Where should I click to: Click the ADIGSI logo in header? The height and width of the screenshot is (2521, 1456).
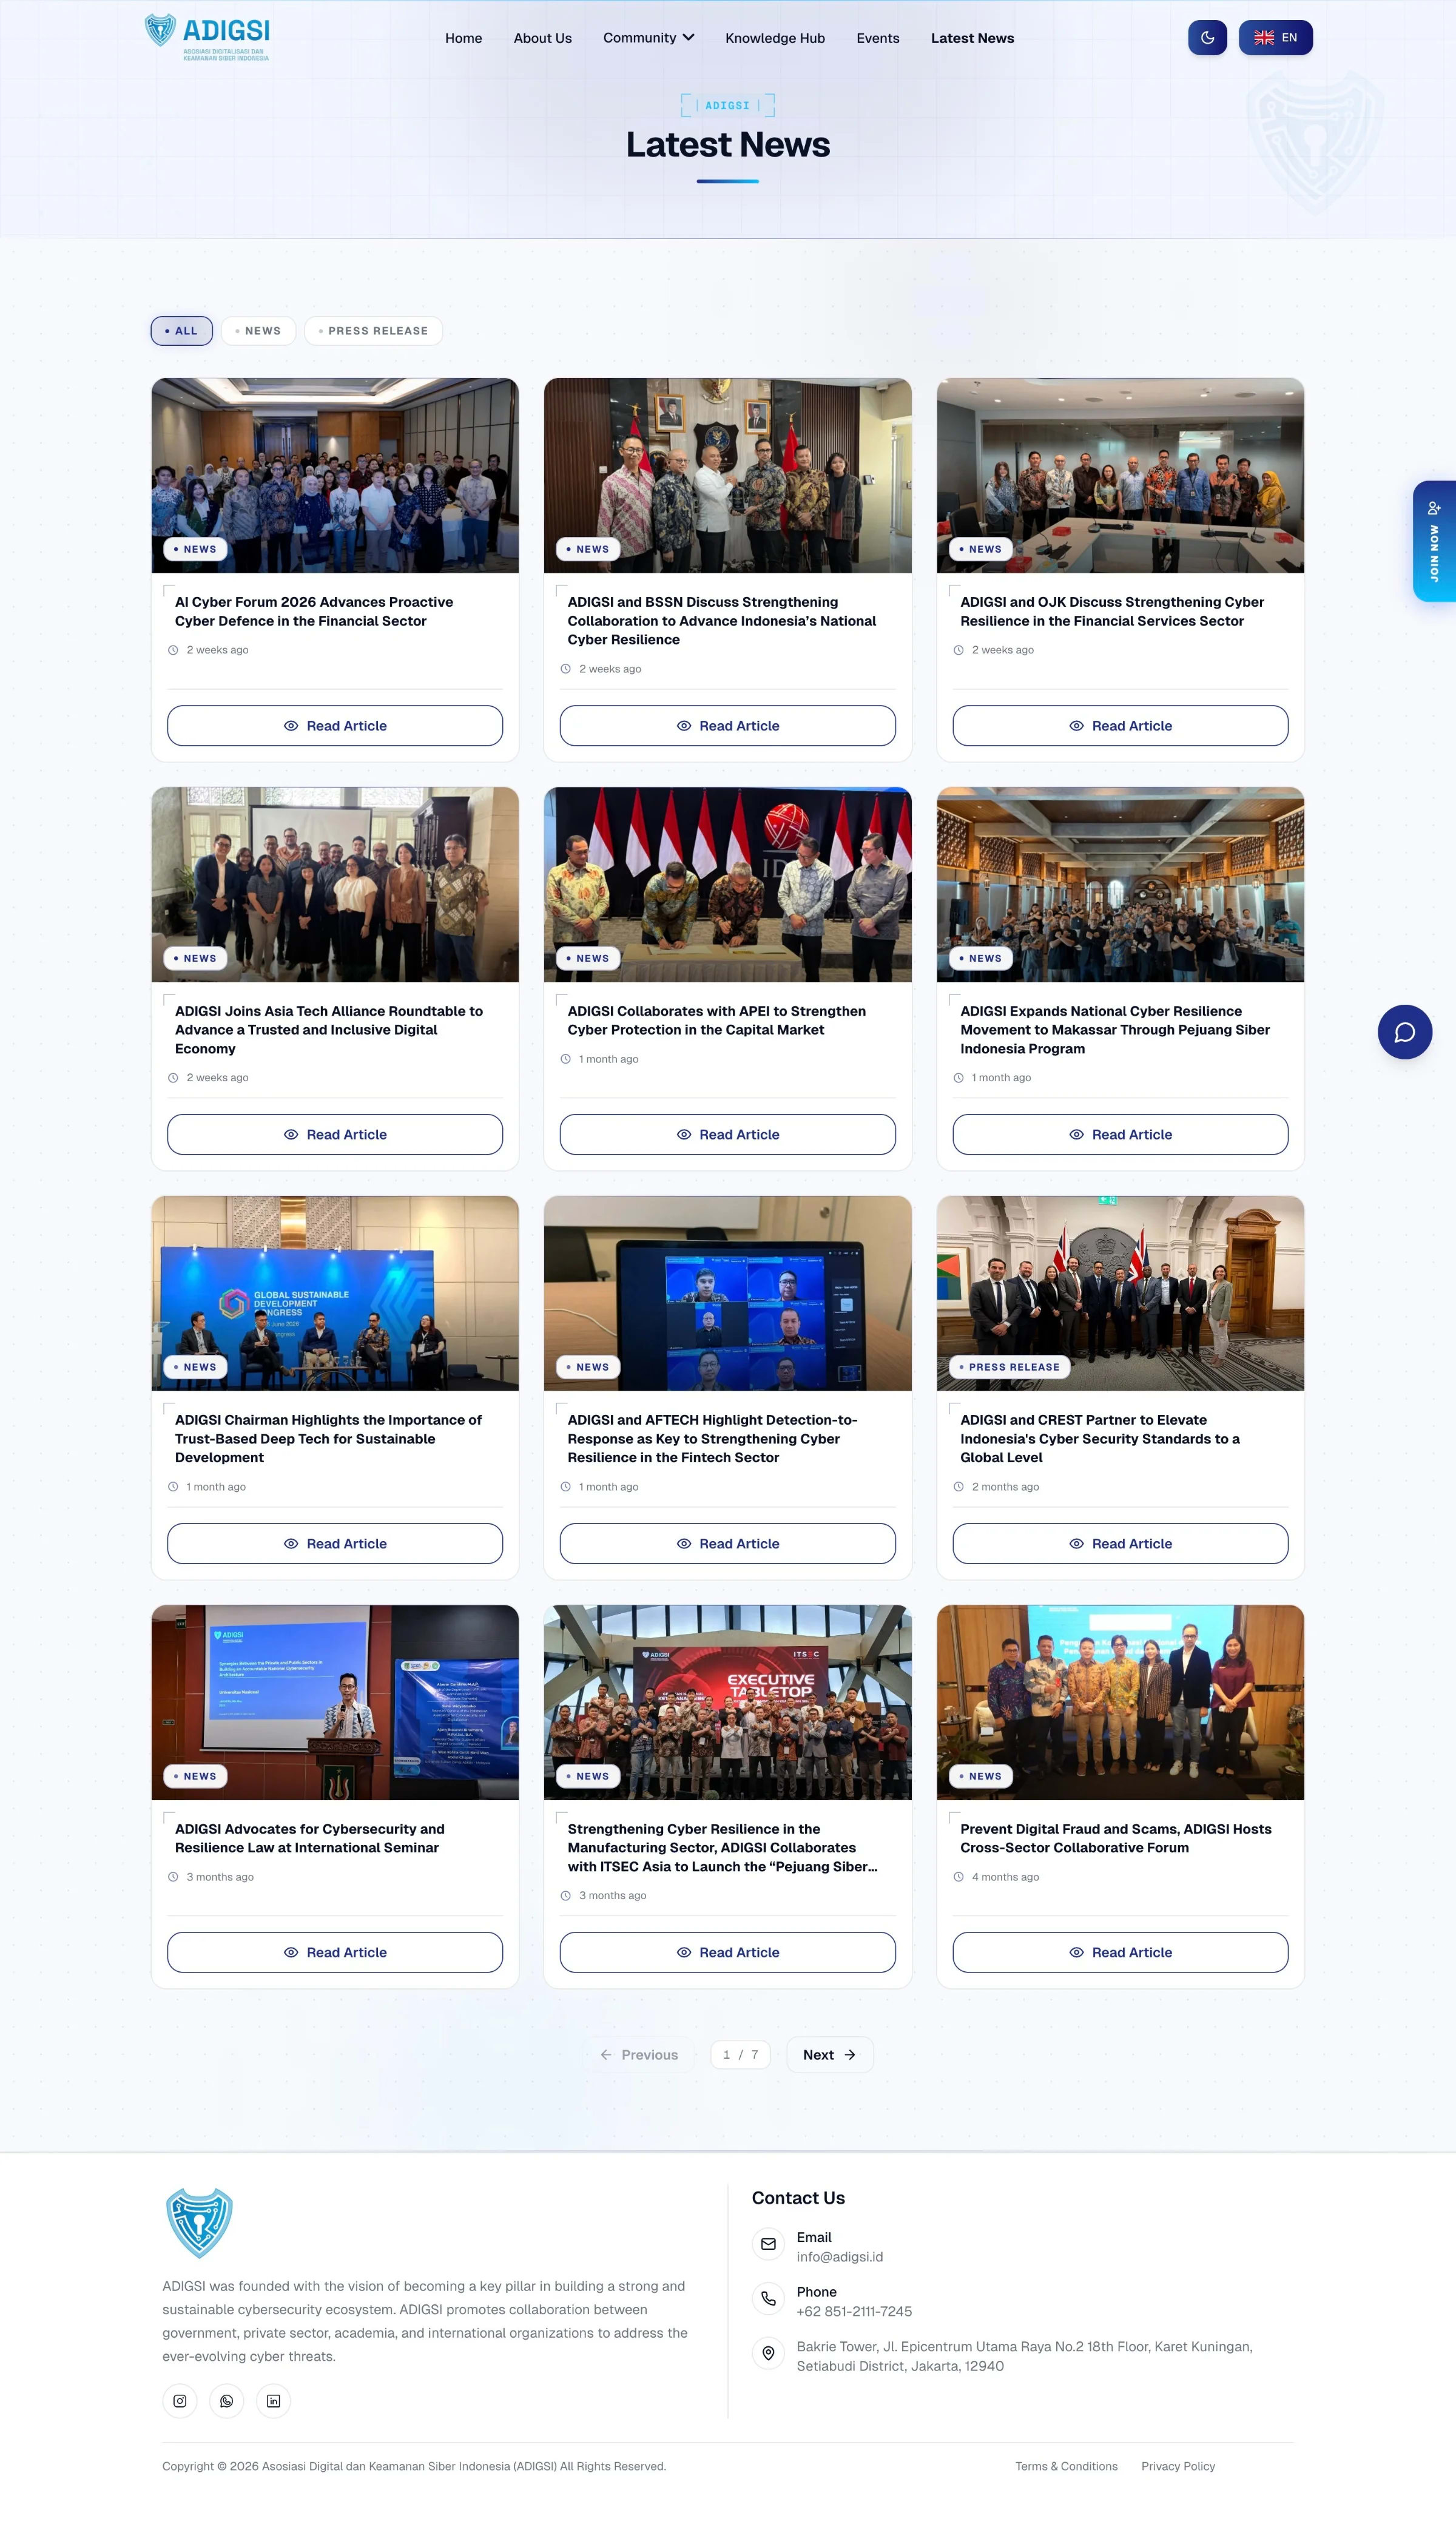point(207,37)
